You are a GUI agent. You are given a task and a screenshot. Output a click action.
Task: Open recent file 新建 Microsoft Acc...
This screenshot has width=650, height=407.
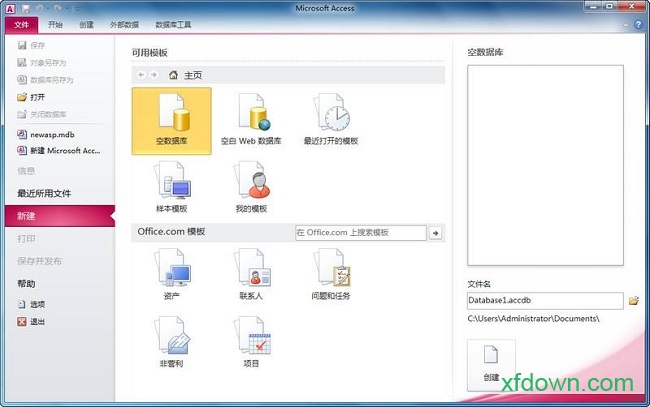[x=58, y=150]
